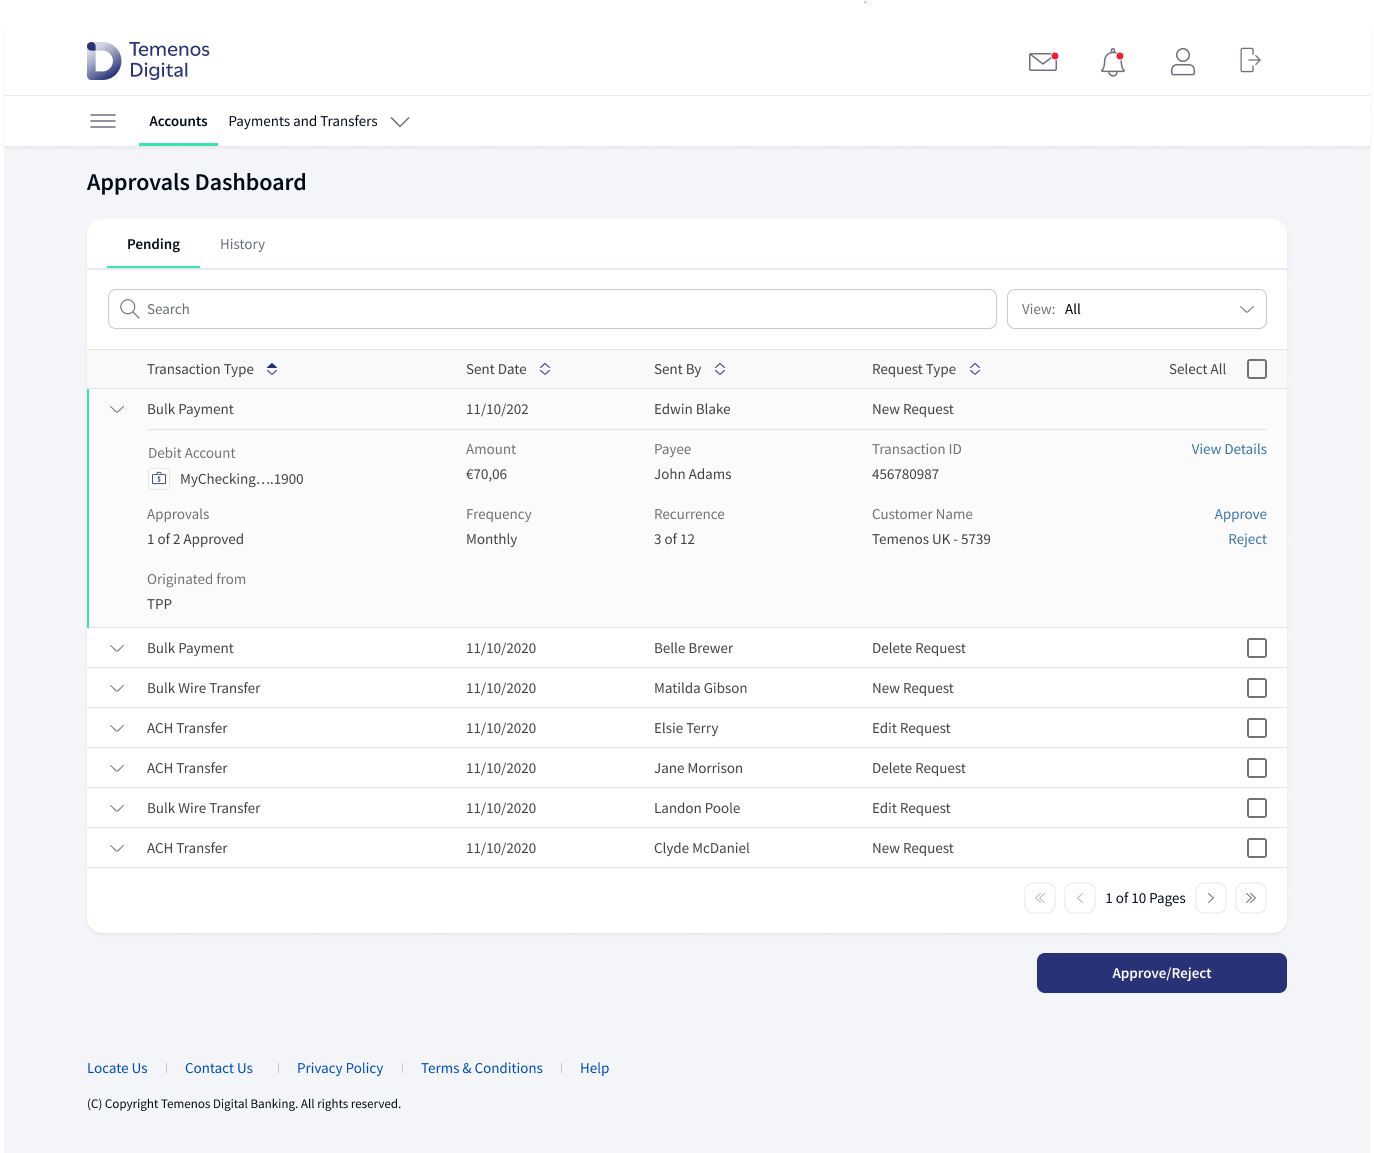Go to the last page
This screenshot has height=1153, width=1374.
[1251, 898]
